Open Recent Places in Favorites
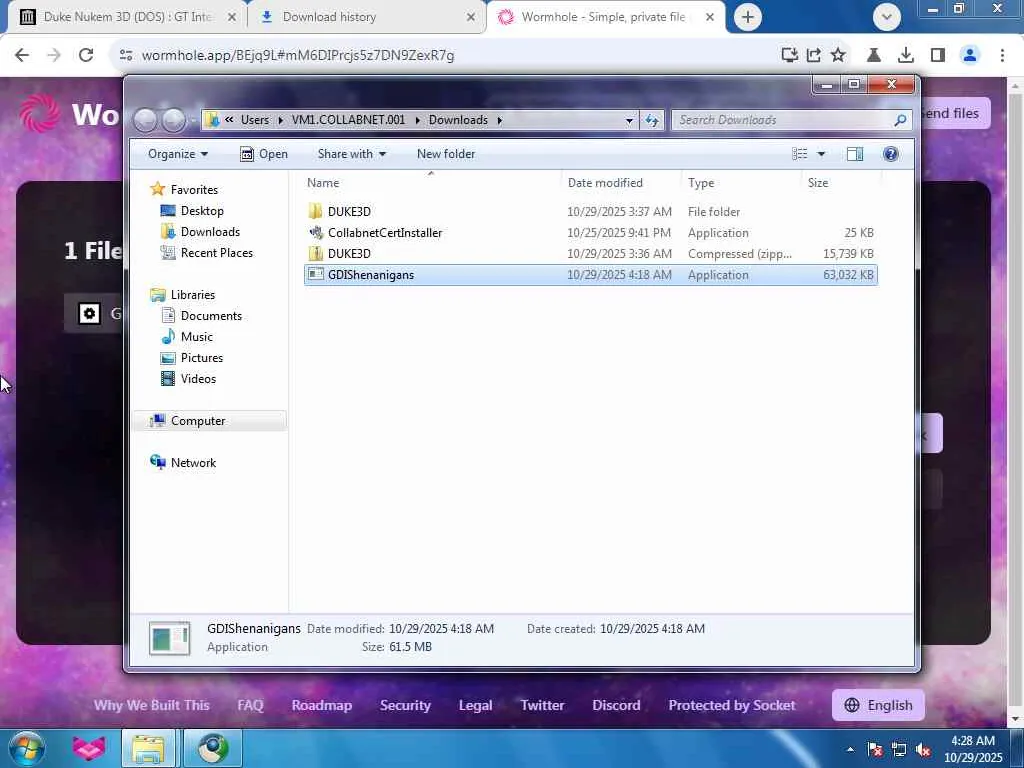 click(x=216, y=253)
